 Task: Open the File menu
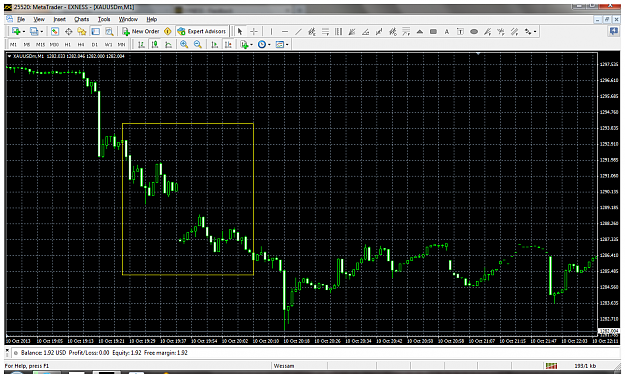coord(21,19)
